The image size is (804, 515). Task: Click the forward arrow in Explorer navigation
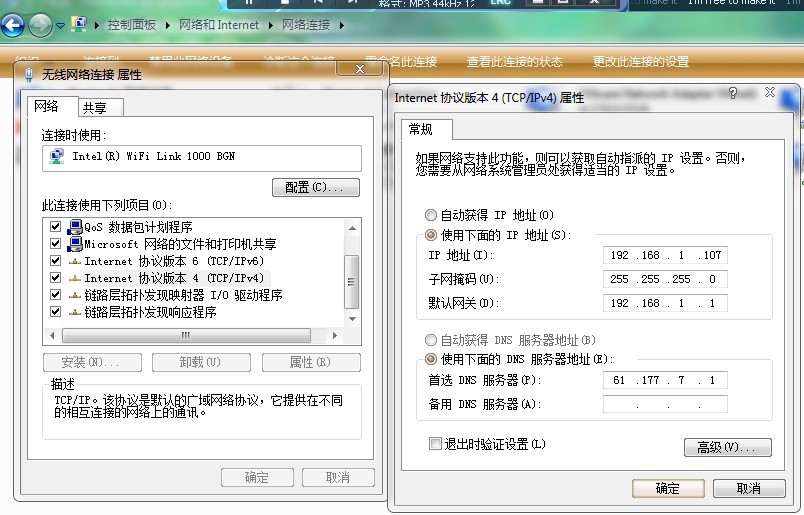pyautogui.click(x=40, y=25)
